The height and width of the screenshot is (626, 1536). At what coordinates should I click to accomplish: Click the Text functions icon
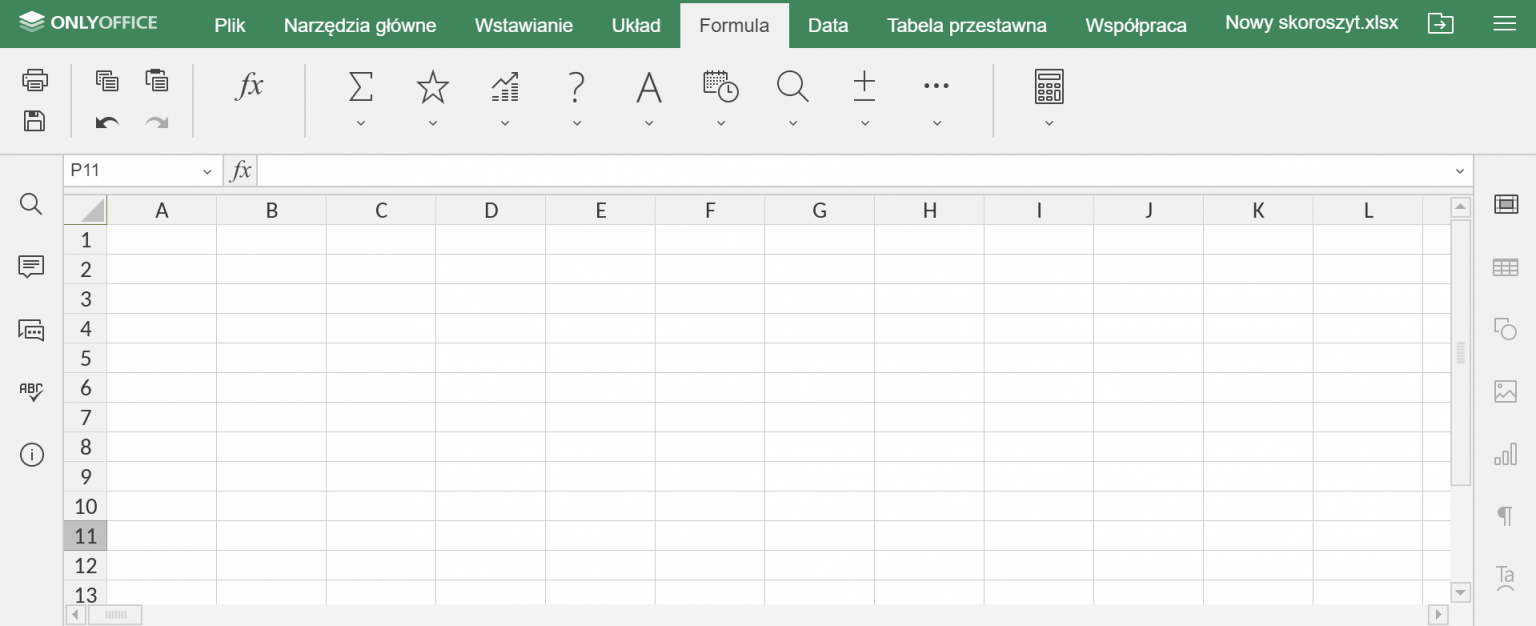[x=648, y=88]
